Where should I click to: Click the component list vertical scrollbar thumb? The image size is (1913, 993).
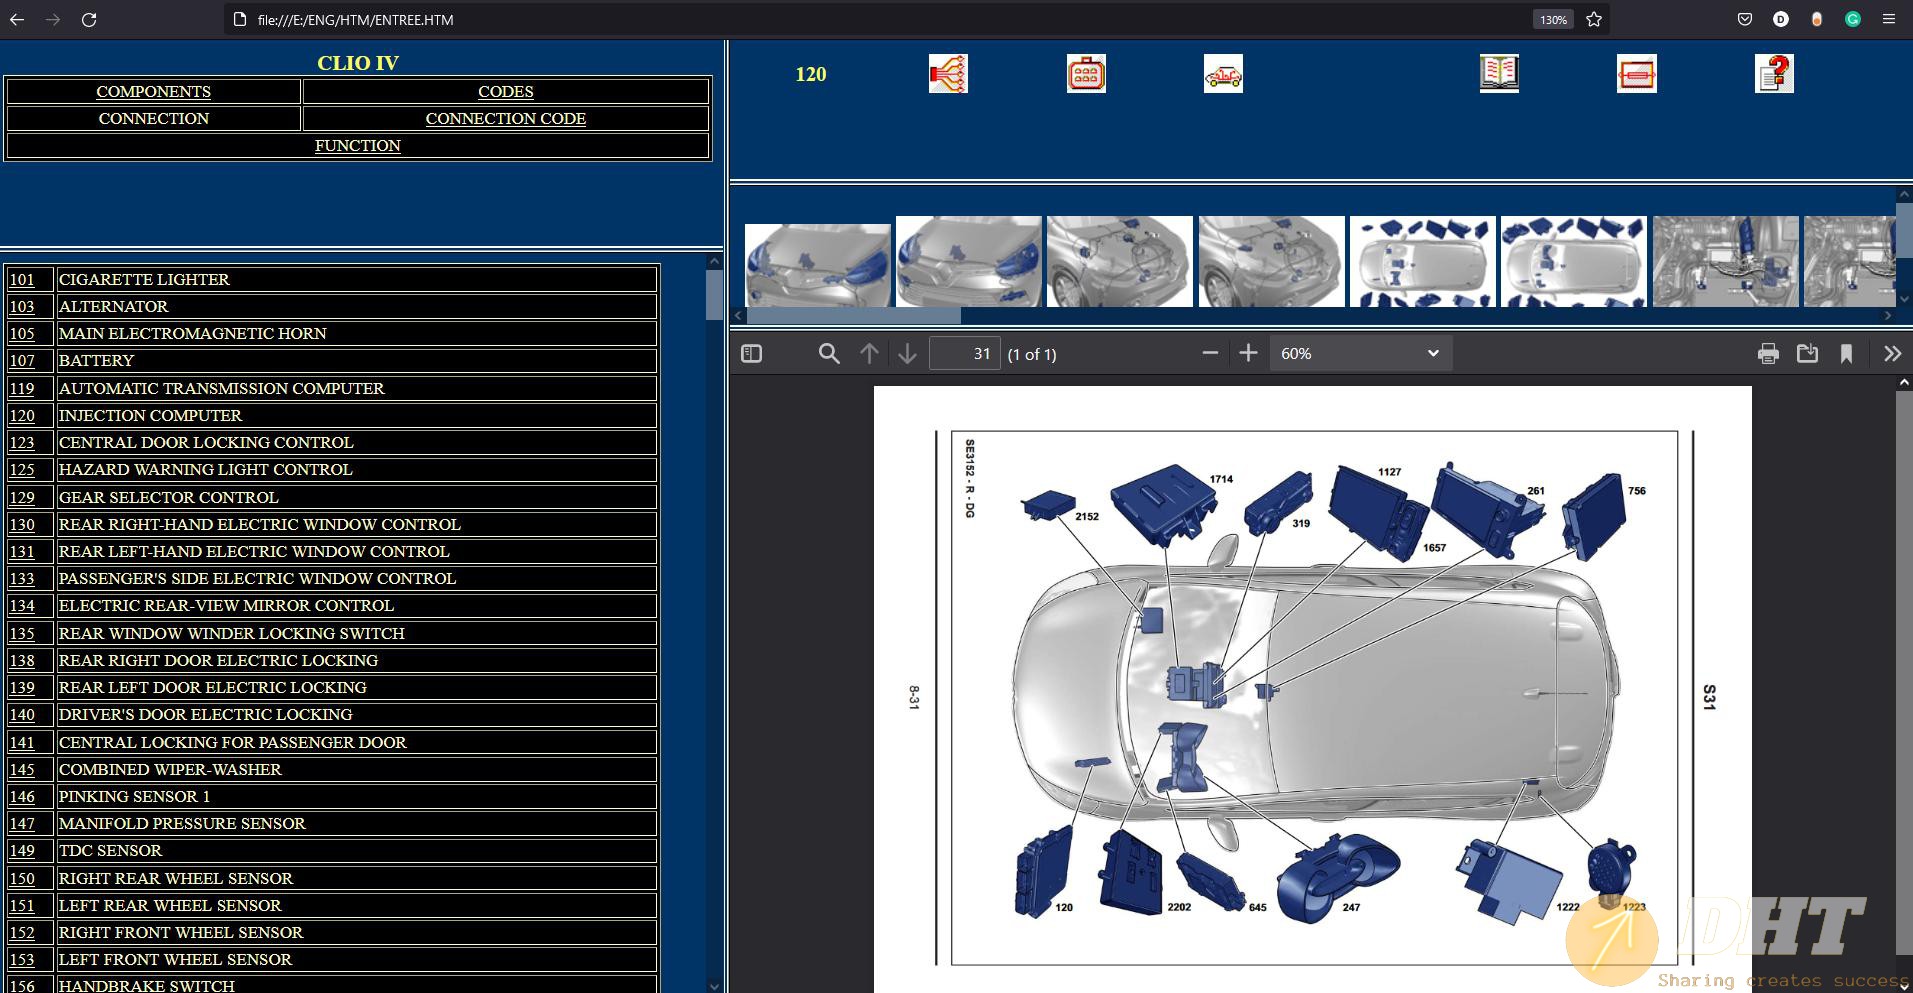pyautogui.click(x=714, y=295)
